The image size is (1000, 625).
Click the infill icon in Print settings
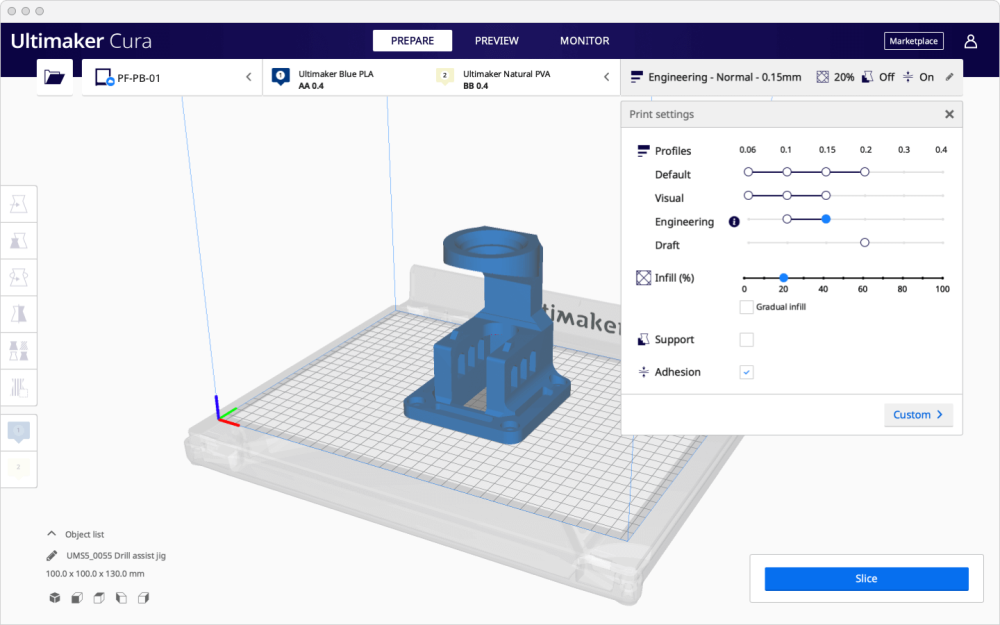[x=643, y=277]
